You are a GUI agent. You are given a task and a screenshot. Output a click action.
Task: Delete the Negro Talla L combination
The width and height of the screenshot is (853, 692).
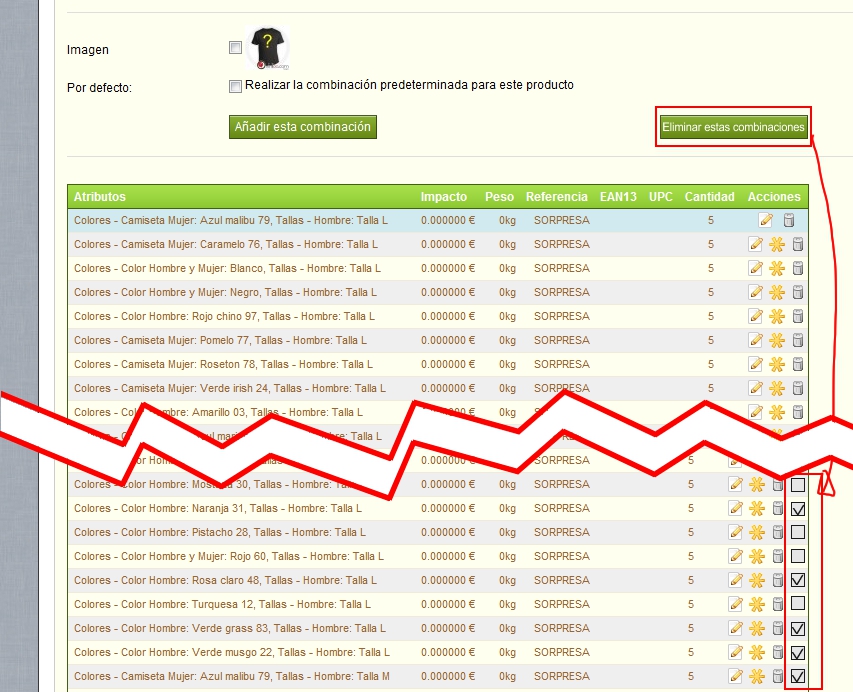pos(798,292)
